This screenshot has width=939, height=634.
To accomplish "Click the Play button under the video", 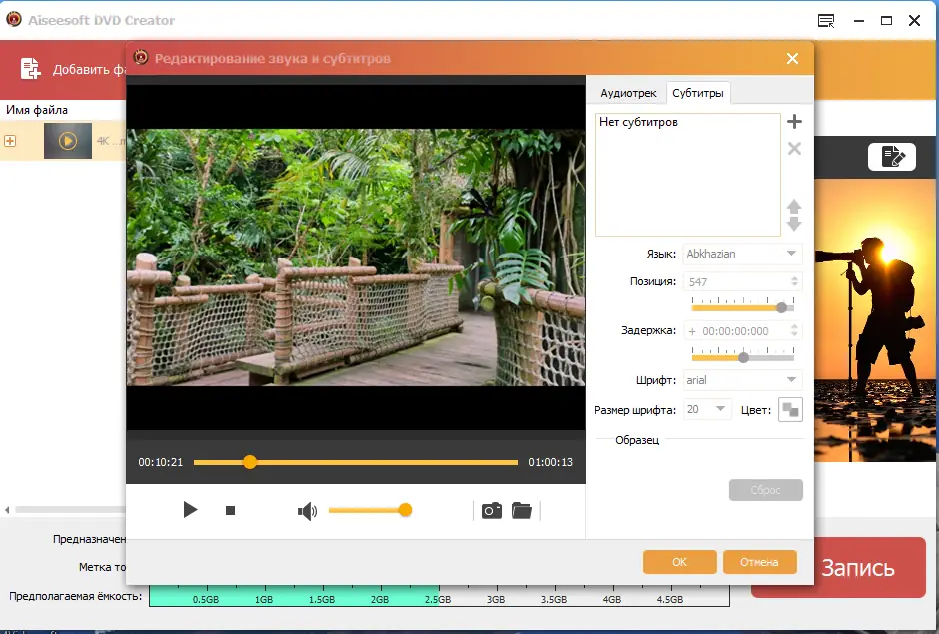I will pyautogui.click(x=190, y=510).
